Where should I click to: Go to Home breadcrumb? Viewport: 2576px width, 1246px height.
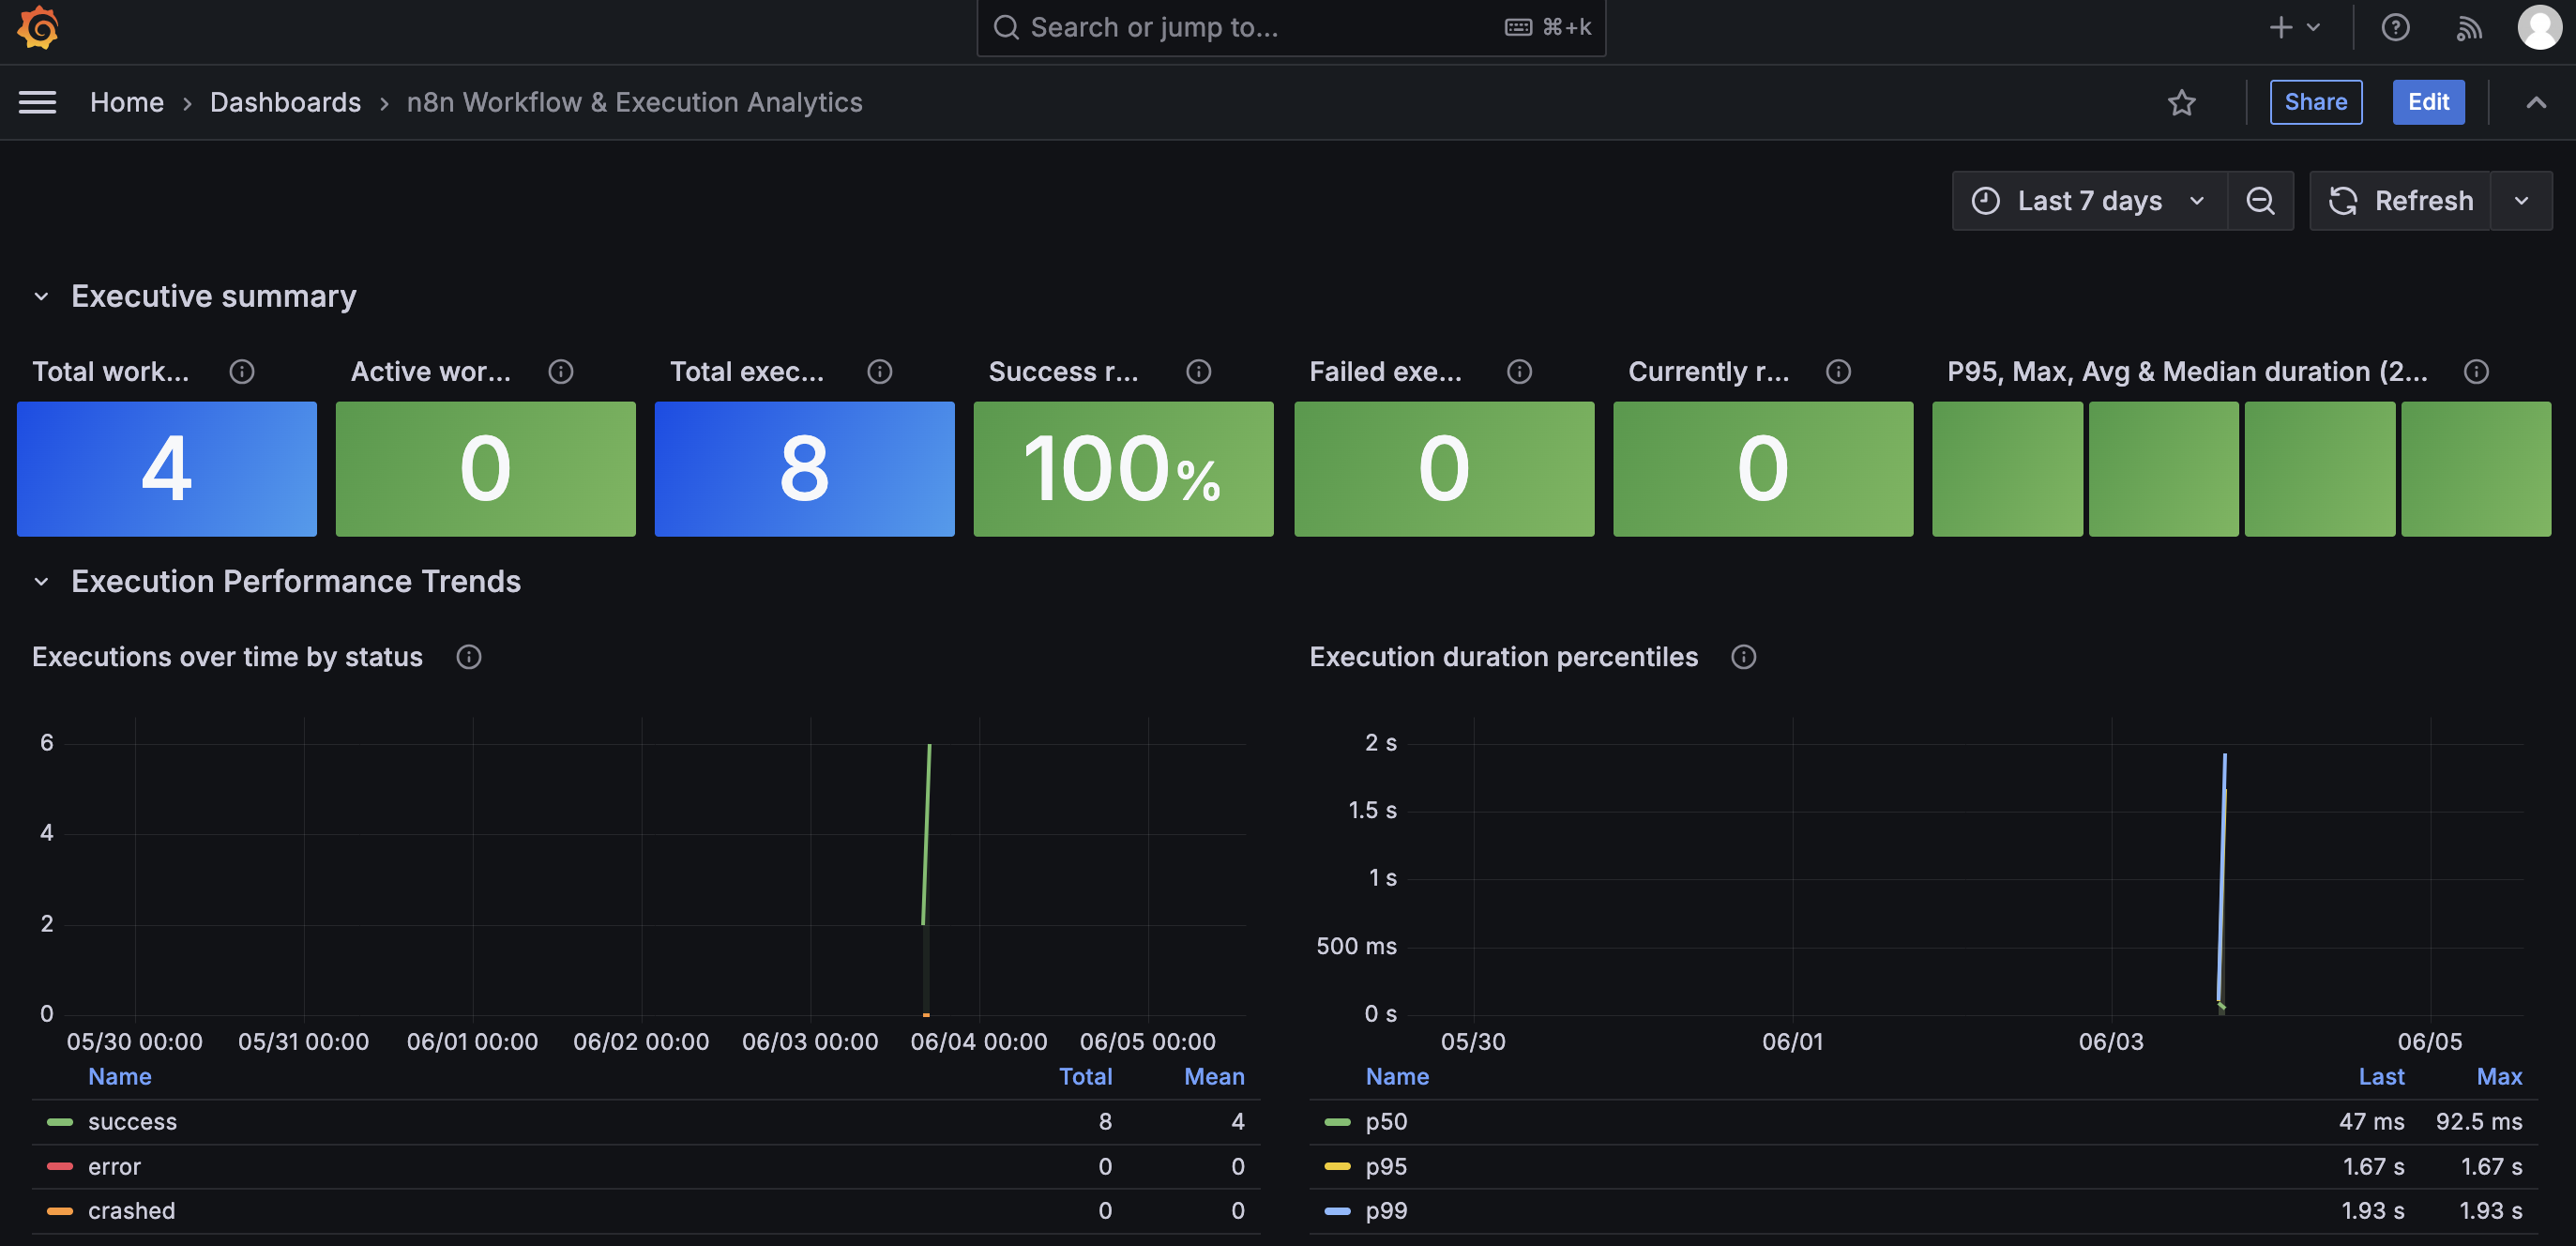coord(127,102)
